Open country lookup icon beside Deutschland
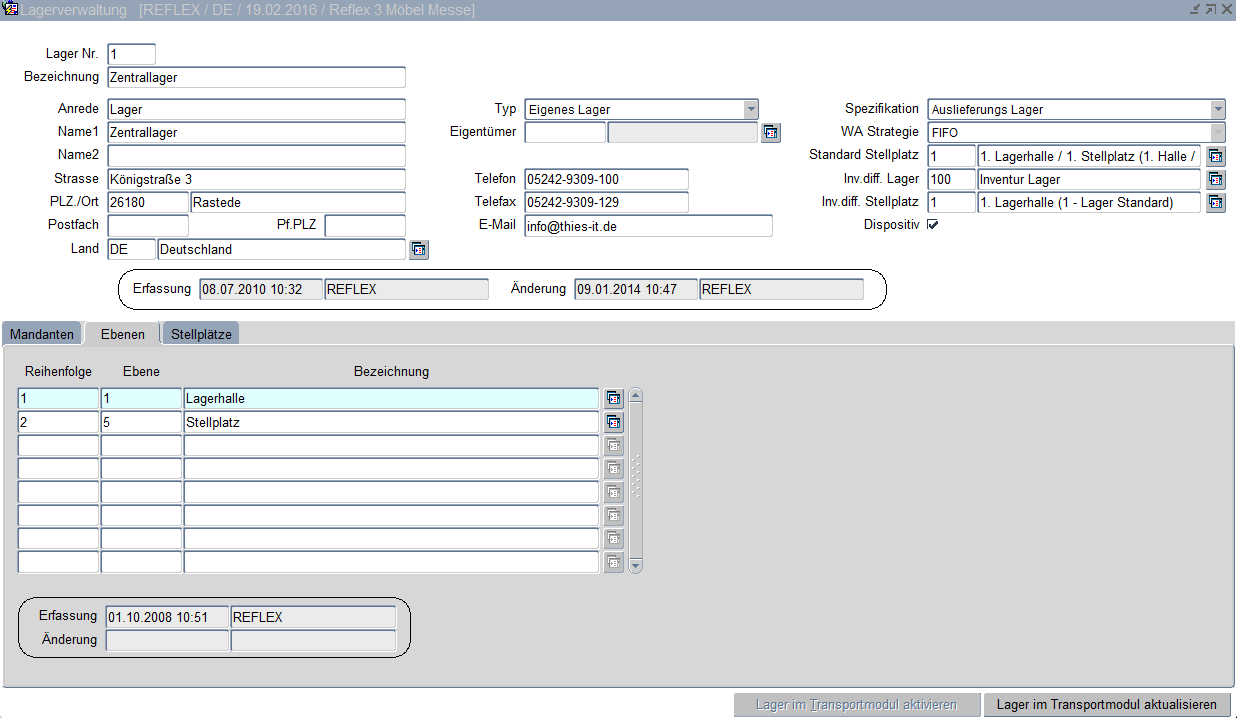The height and width of the screenshot is (718, 1237). [419, 250]
